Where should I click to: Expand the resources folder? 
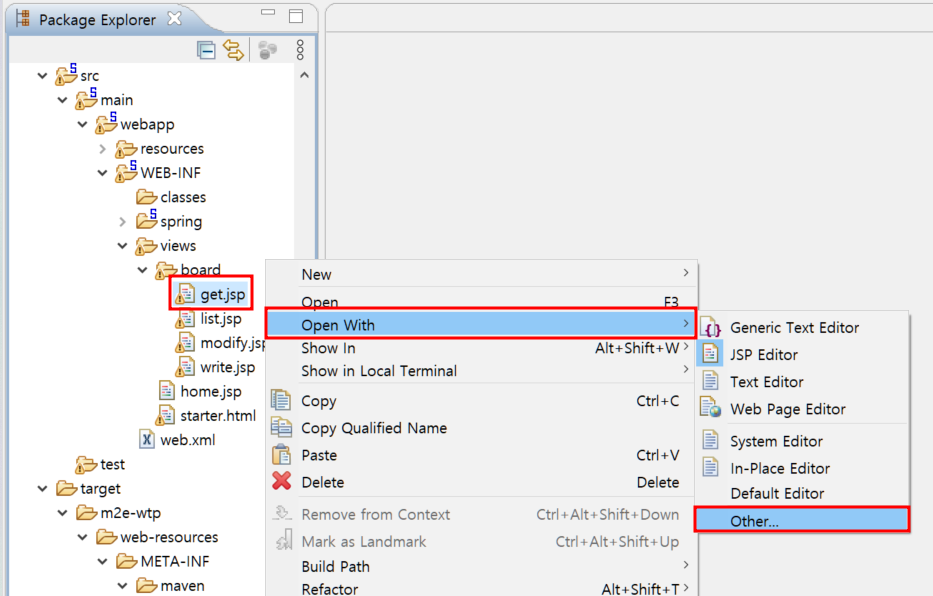pos(102,149)
